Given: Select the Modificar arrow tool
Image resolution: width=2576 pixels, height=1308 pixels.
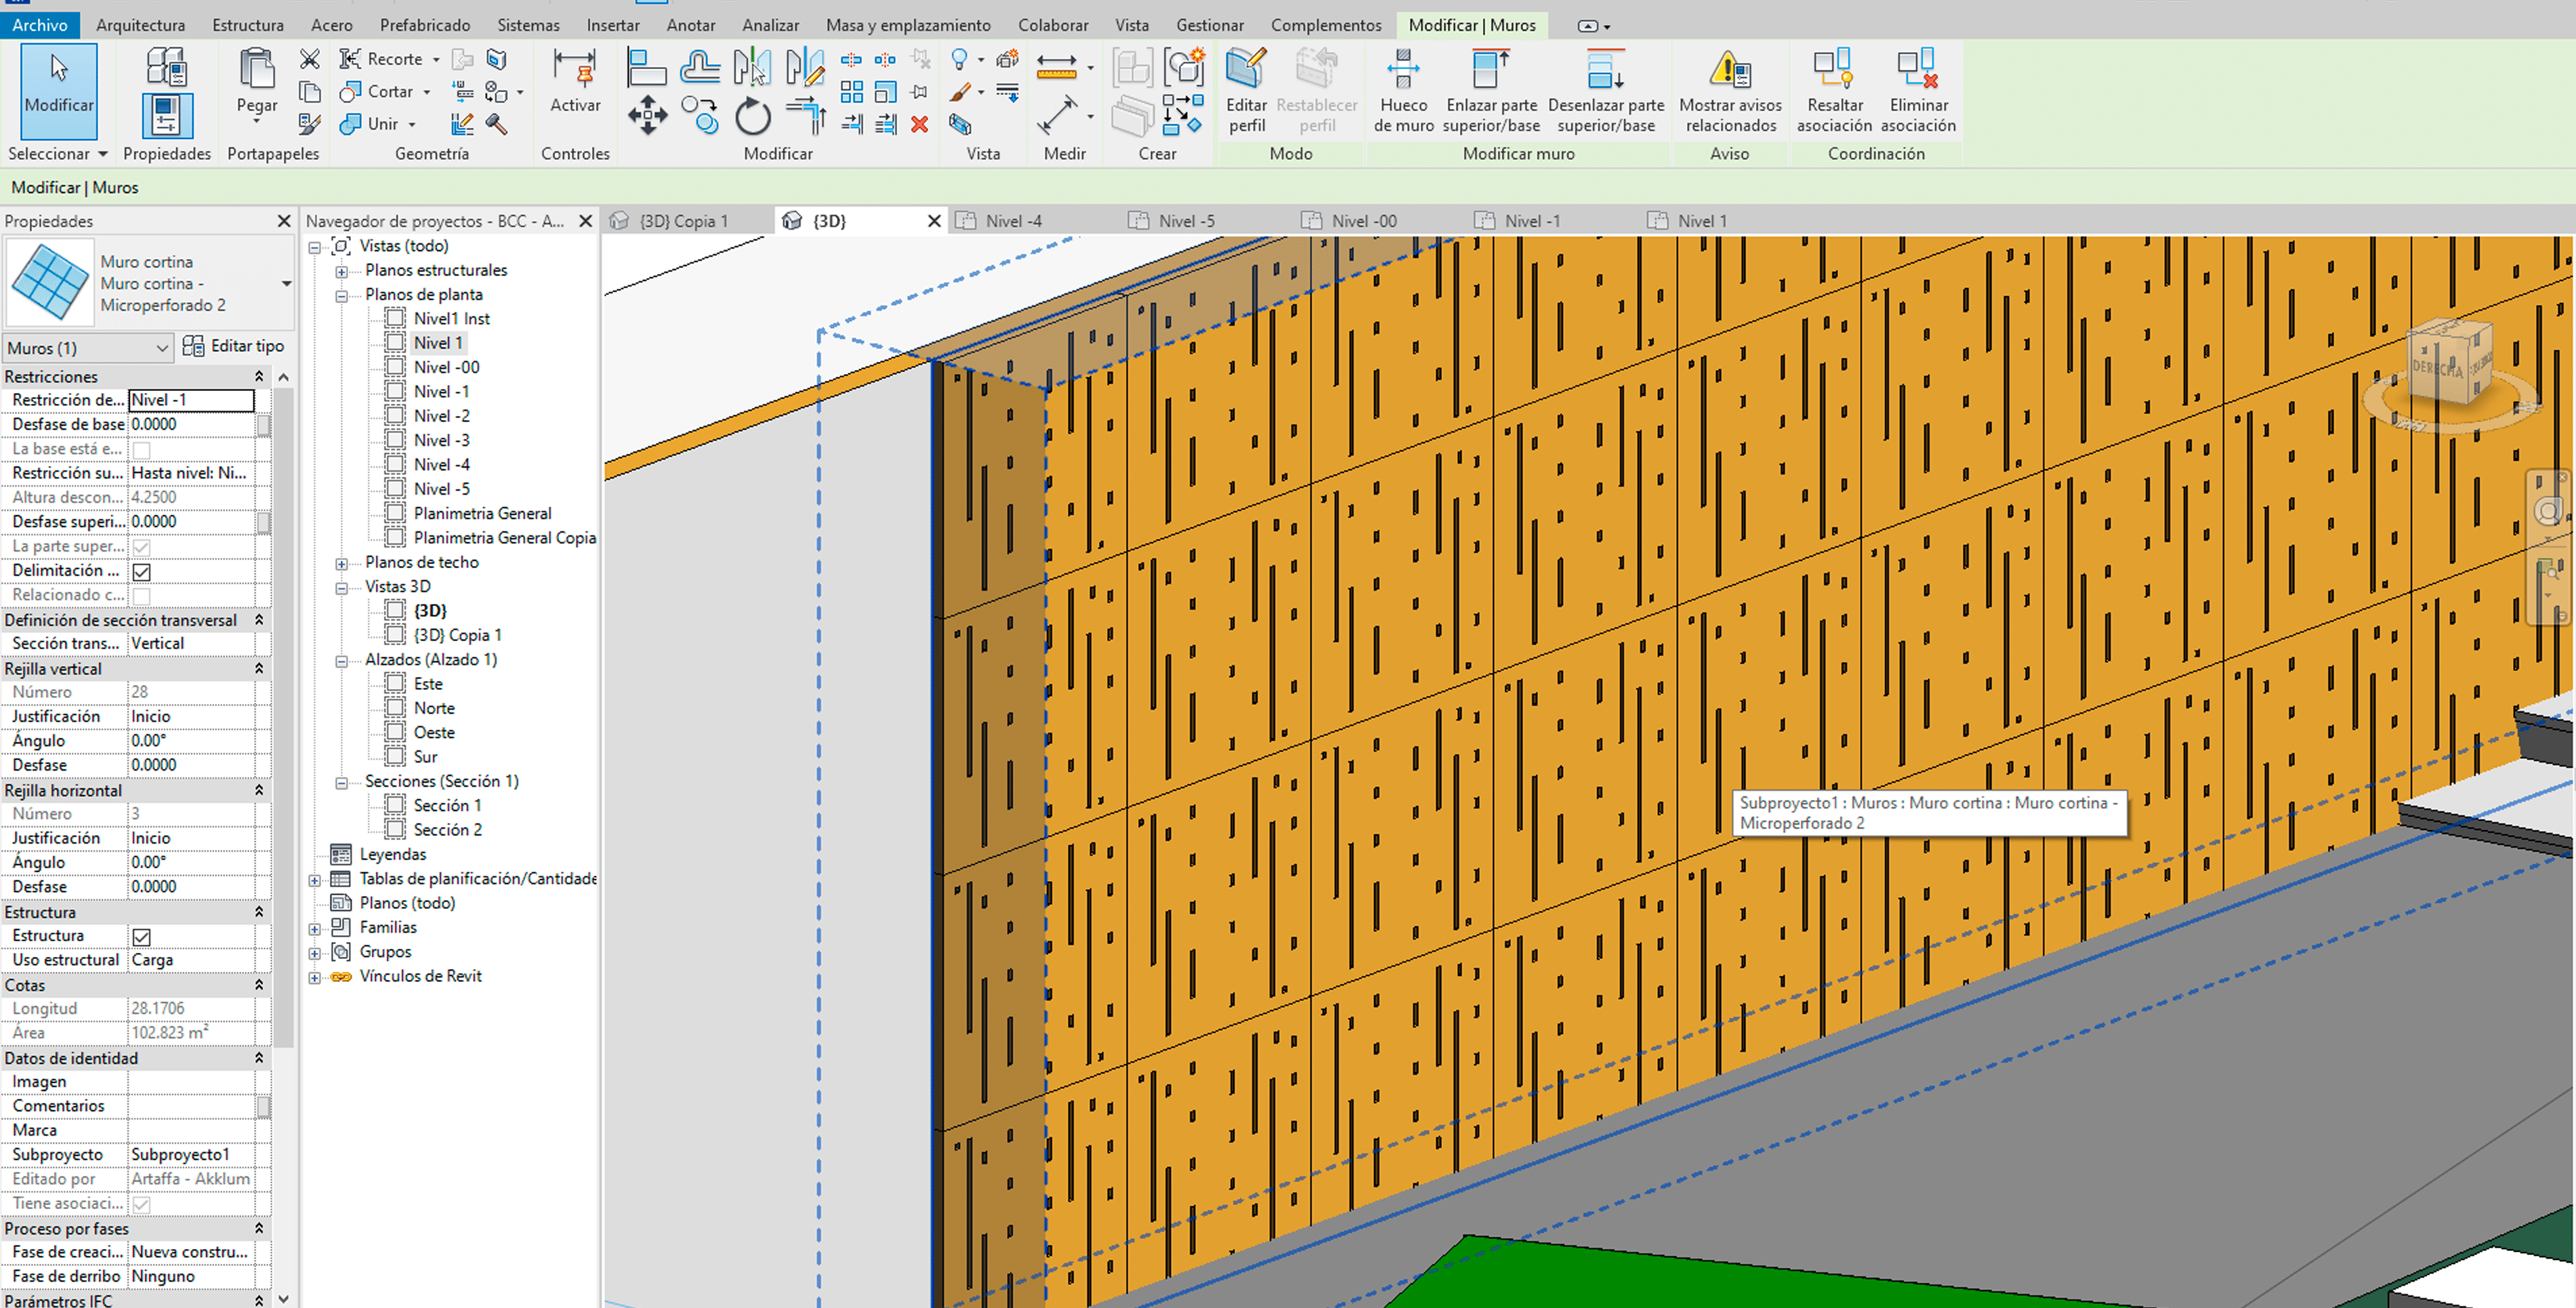Looking at the screenshot, I should pos(58,90).
